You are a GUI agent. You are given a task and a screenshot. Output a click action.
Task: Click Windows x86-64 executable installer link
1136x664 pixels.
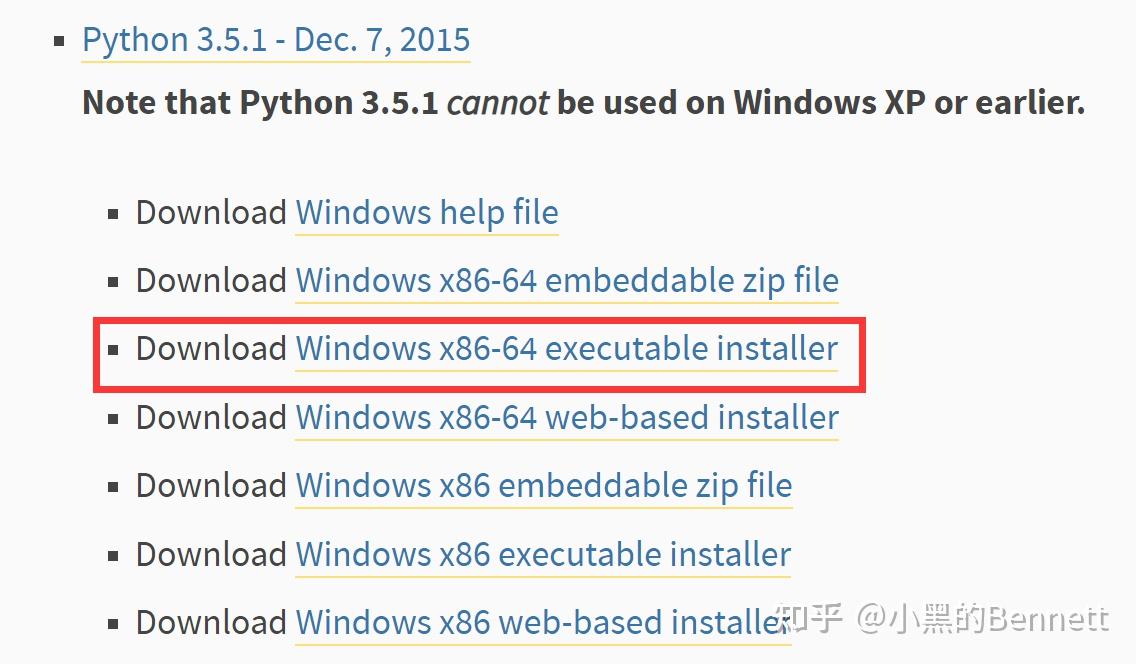pyautogui.click(x=567, y=349)
